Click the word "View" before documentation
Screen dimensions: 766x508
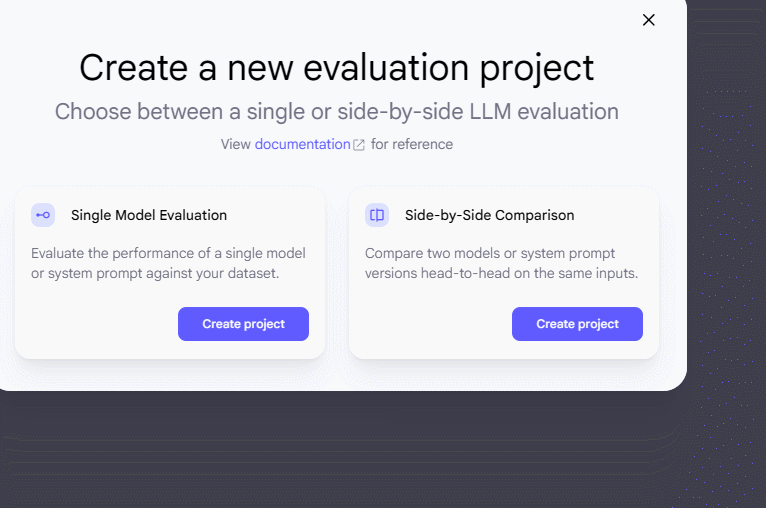tap(236, 144)
